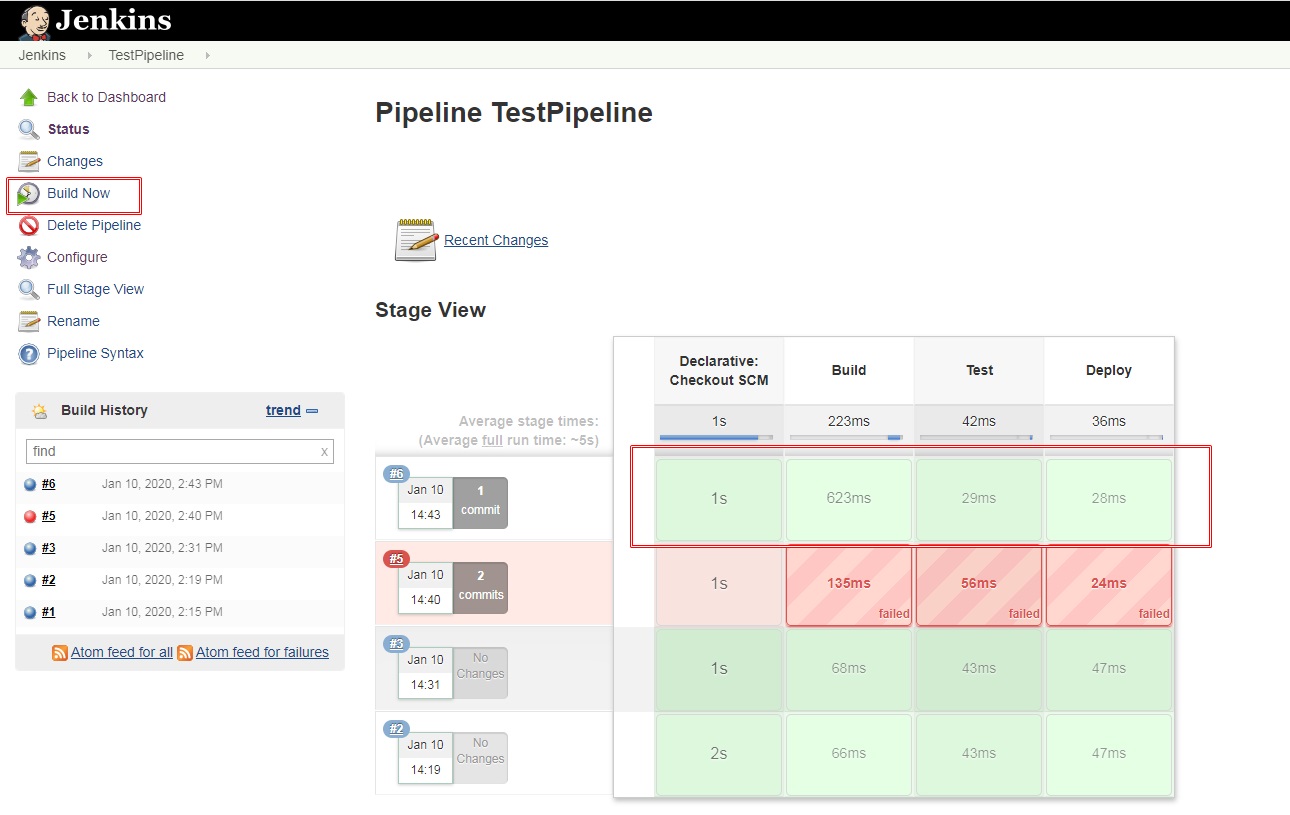Click the TestPipeline breadcrumb link
1290x815 pixels.
(146, 55)
